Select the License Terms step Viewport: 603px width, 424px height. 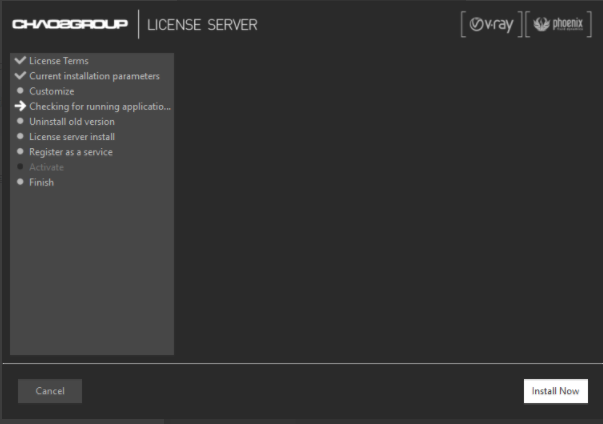click(59, 61)
